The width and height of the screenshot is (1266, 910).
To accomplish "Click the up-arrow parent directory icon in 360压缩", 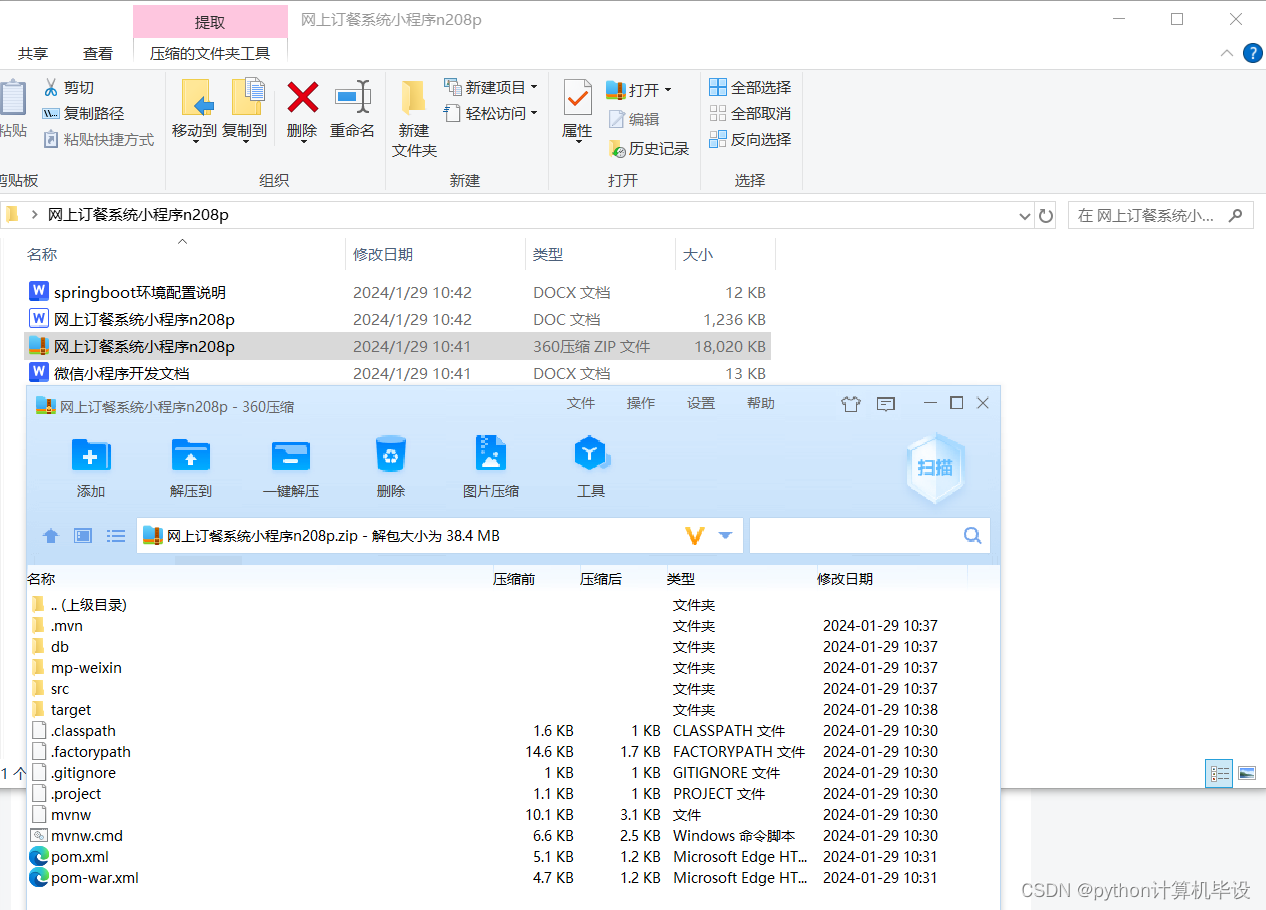I will pyautogui.click(x=51, y=536).
